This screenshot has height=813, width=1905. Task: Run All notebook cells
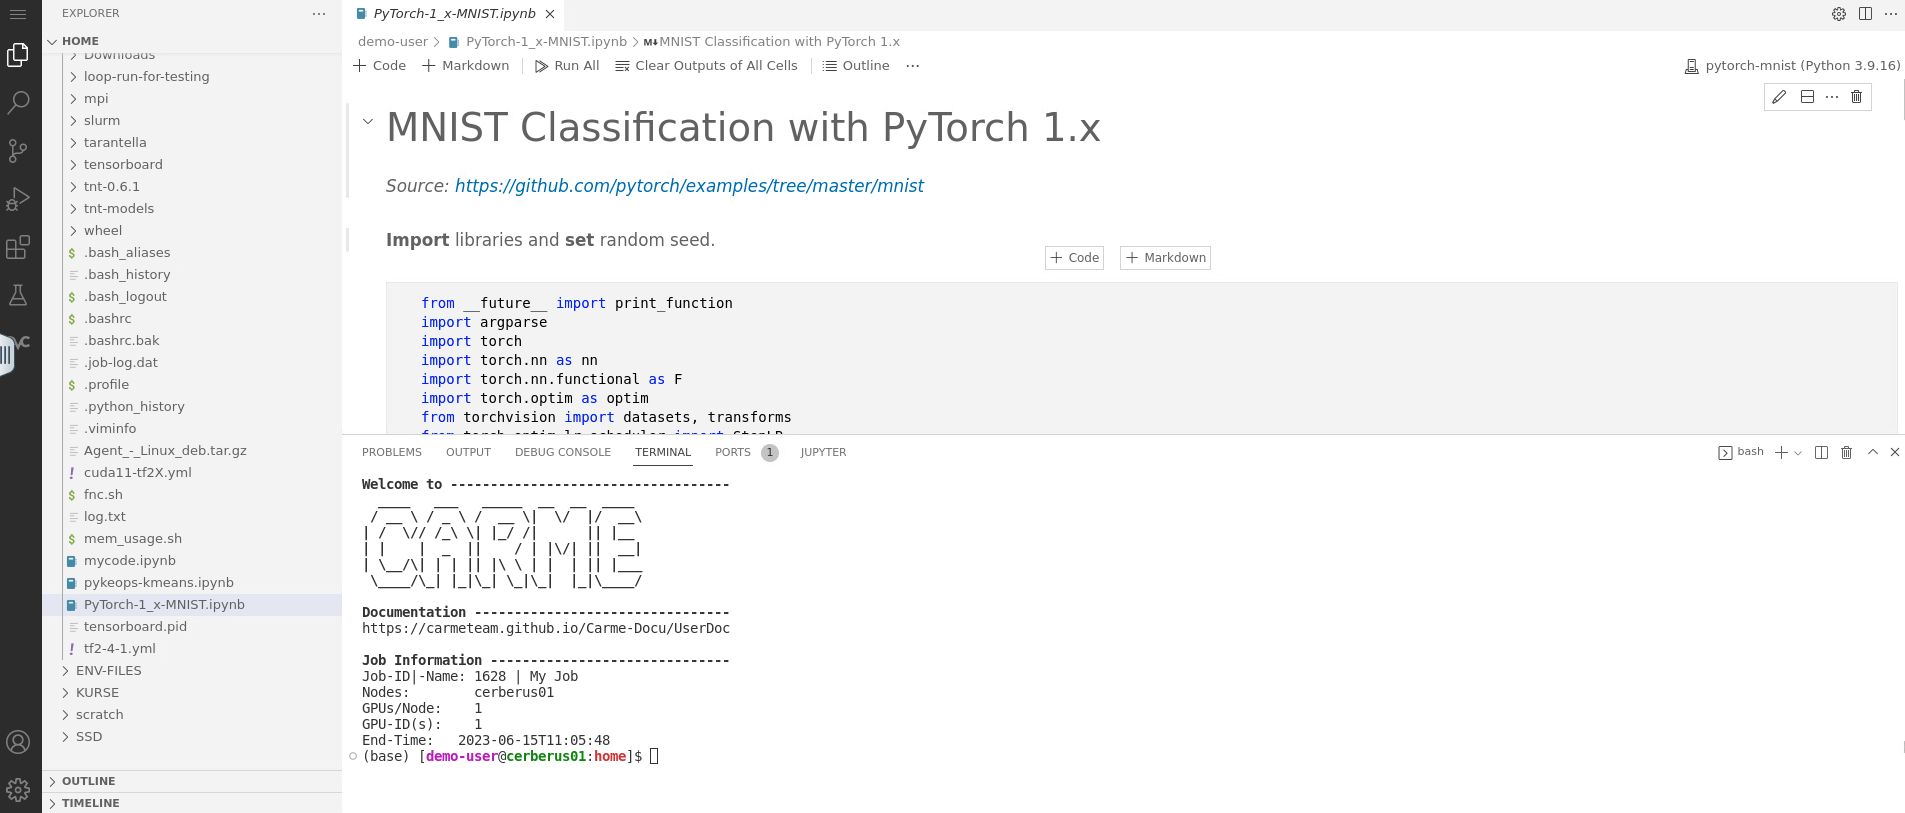point(567,66)
